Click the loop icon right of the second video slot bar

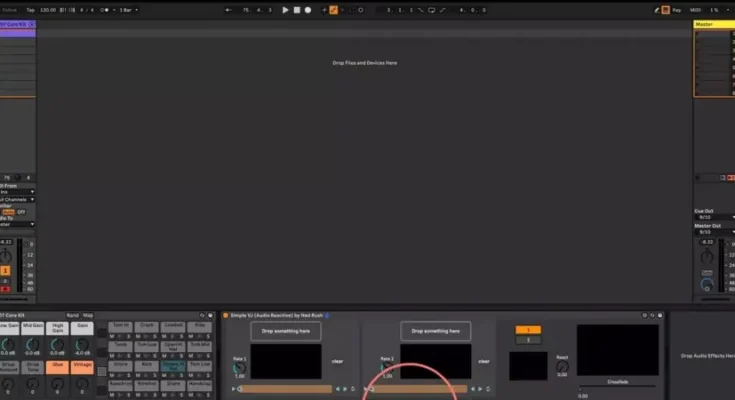[x=488, y=389]
